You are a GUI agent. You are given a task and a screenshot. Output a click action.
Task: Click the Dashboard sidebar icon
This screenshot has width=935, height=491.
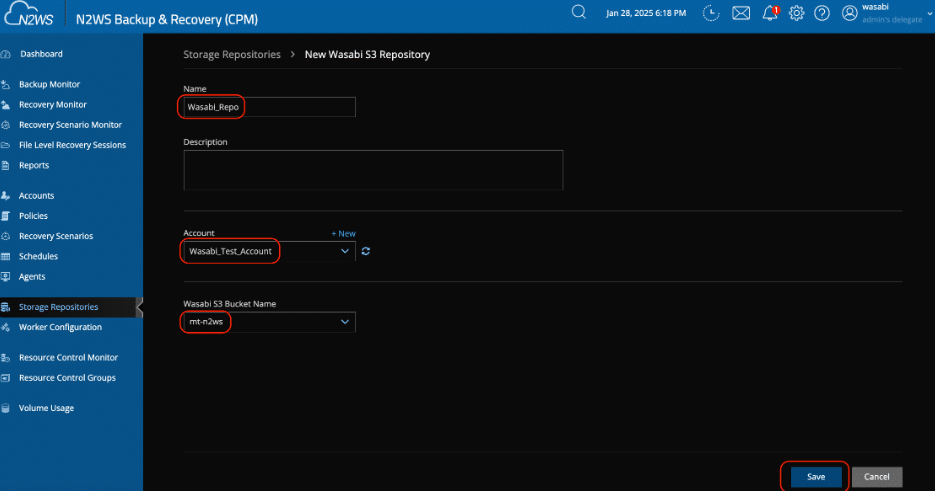[6, 54]
